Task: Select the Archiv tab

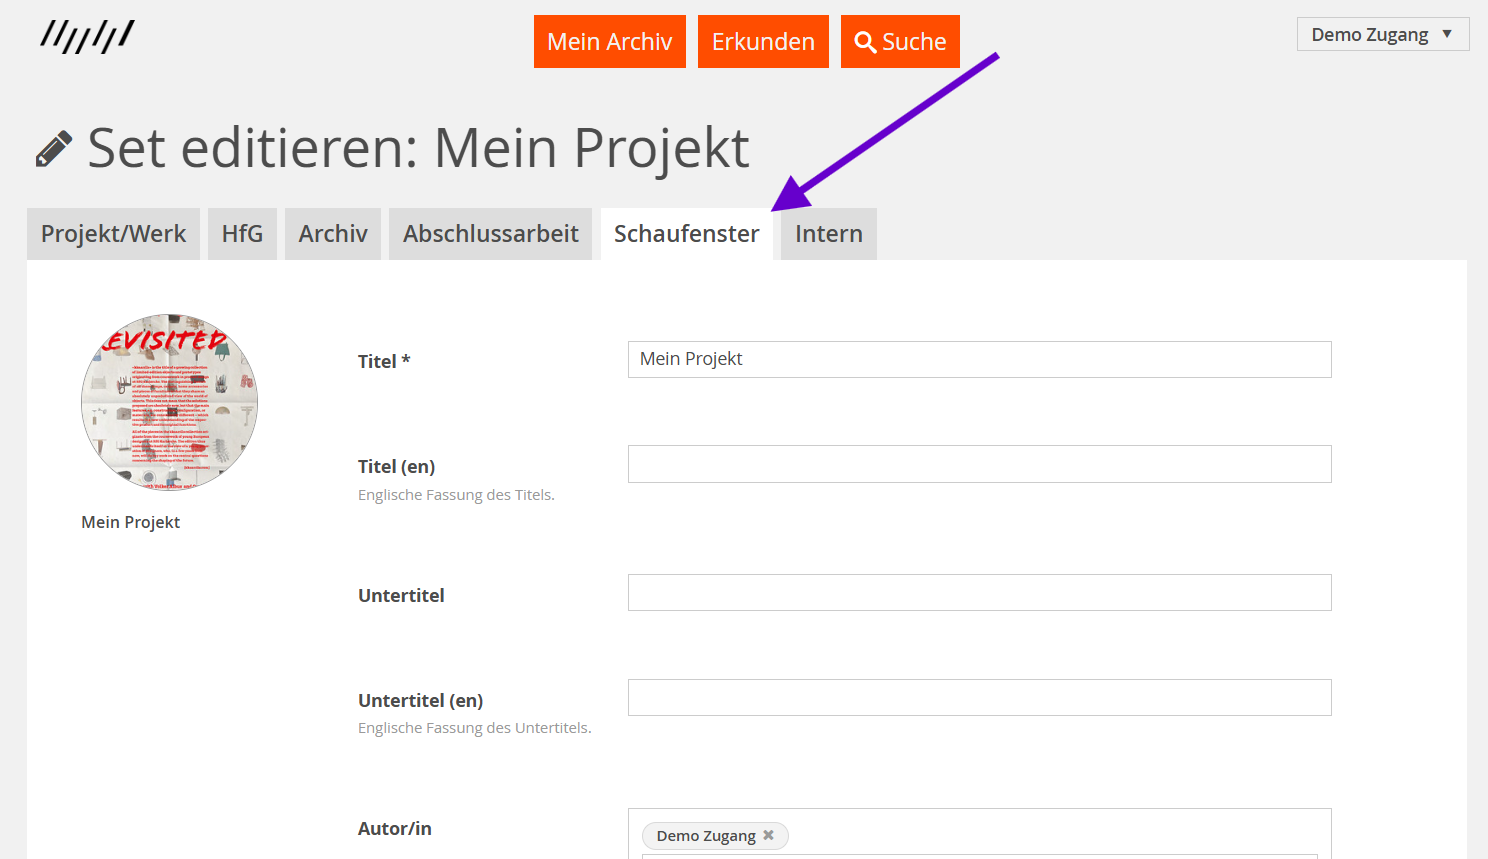Action: tap(332, 233)
